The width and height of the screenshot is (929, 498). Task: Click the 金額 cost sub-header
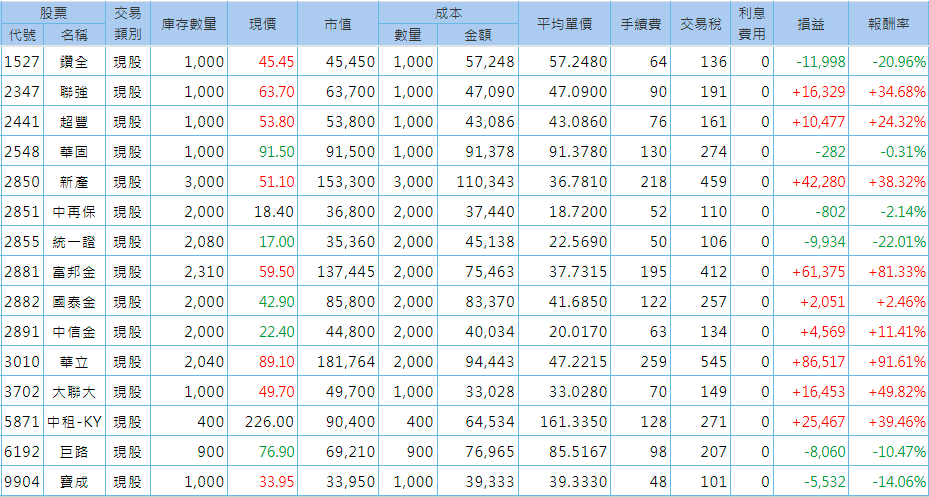478,35
